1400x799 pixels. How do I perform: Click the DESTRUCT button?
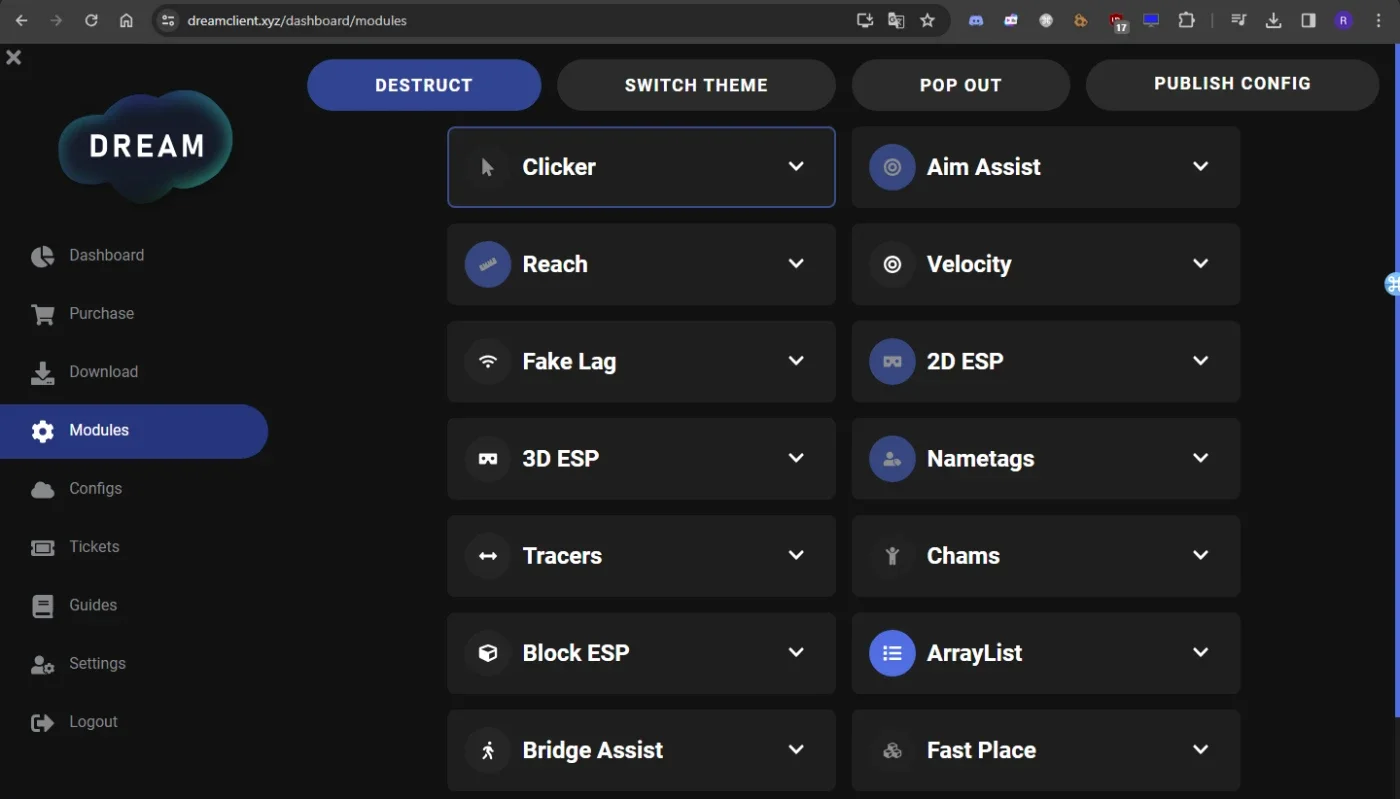coord(424,85)
